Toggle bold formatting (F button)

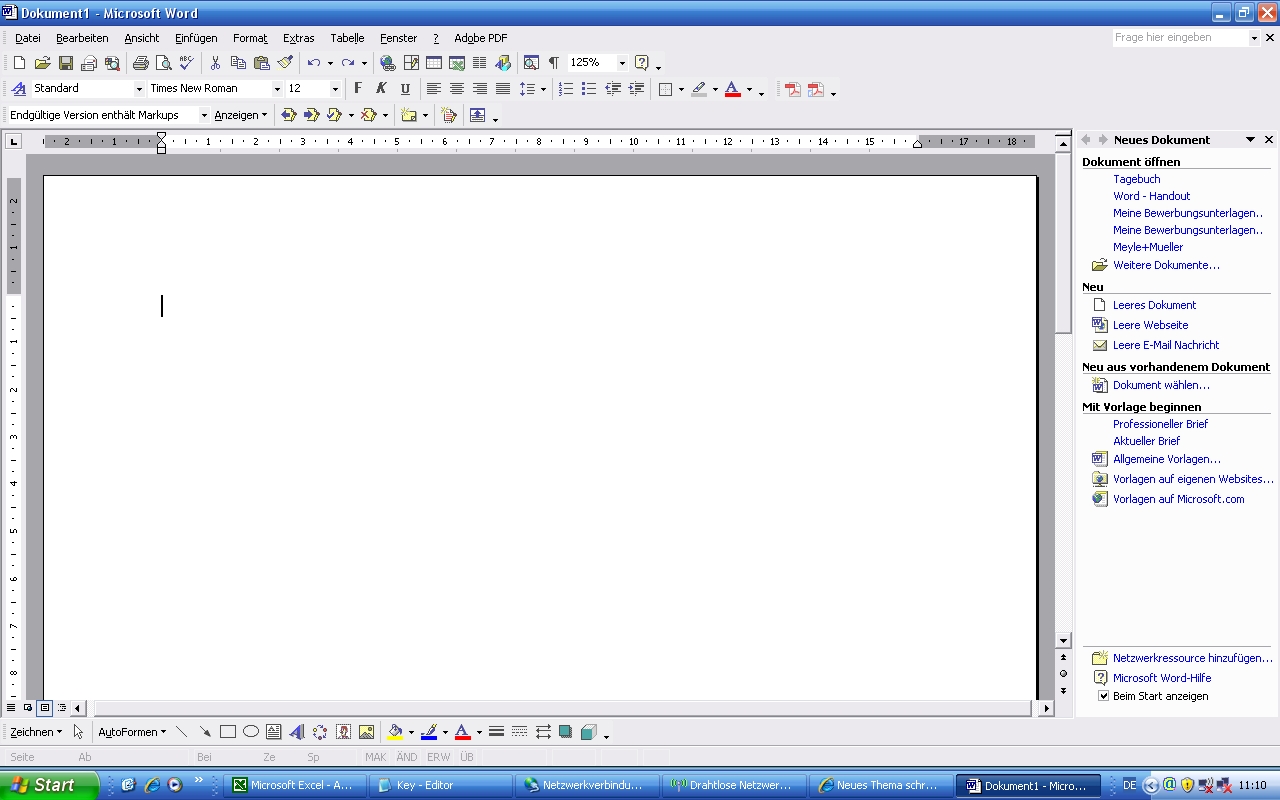pyautogui.click(x=358, y=89)
